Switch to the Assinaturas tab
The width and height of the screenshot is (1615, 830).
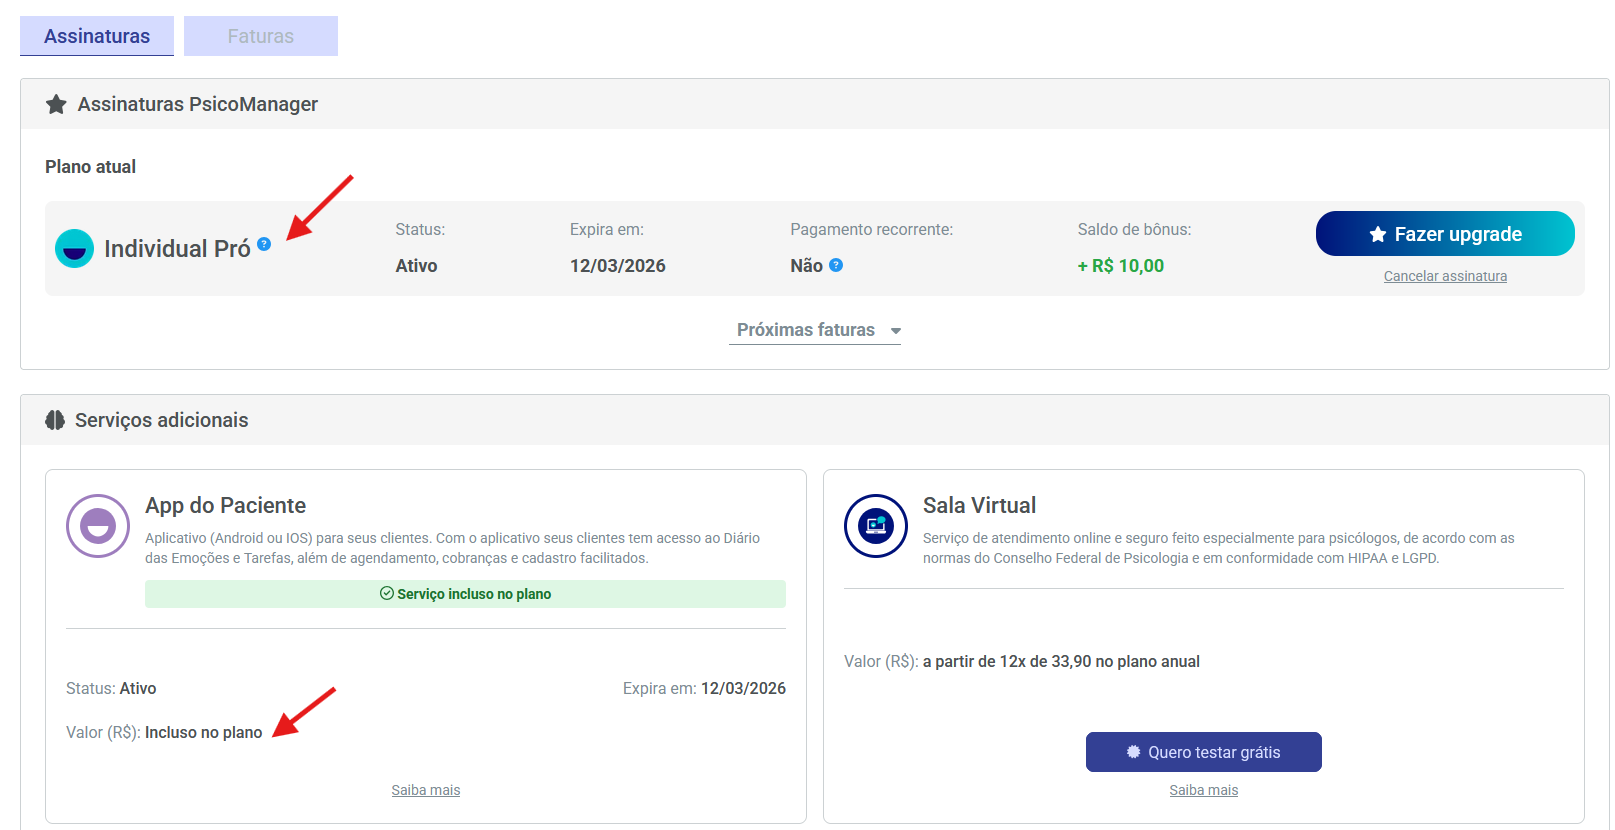click(97, 36)
